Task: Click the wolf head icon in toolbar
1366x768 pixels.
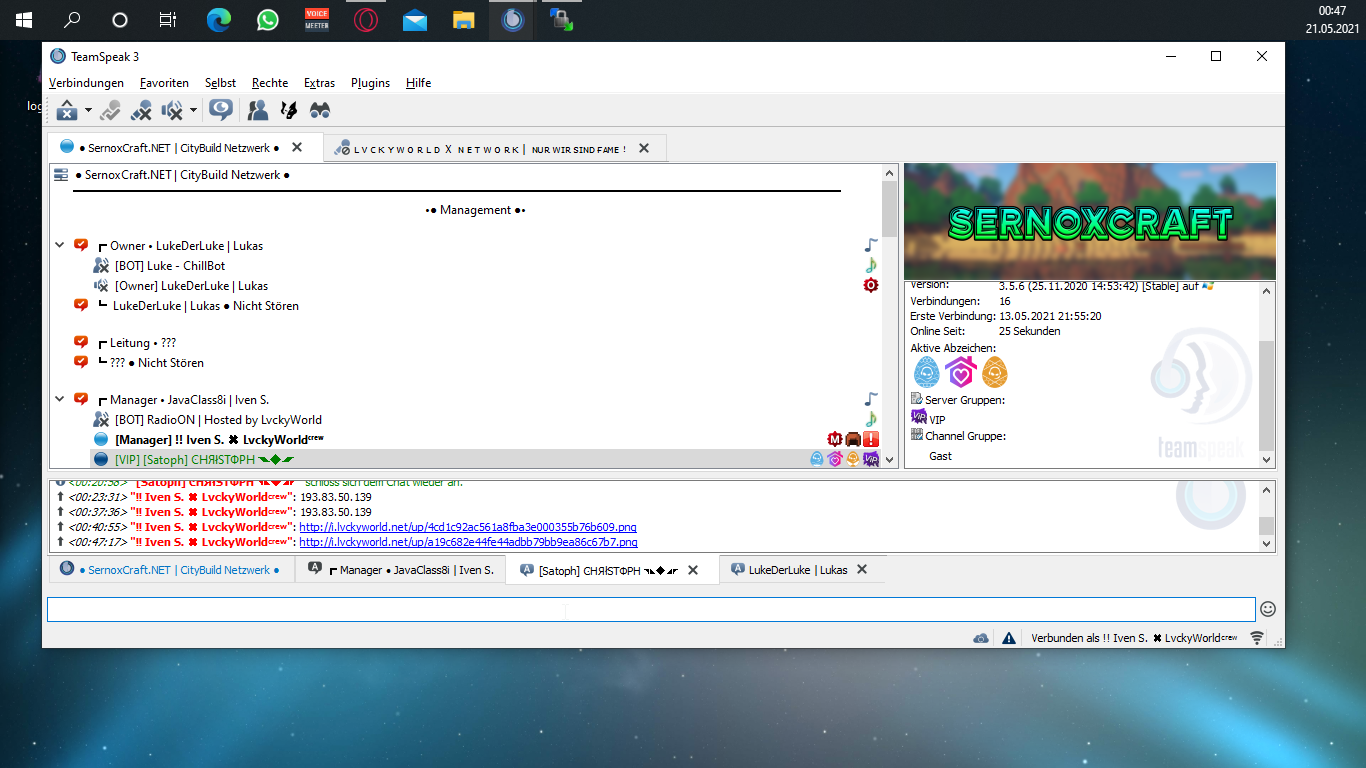Action: pos(289,110)
